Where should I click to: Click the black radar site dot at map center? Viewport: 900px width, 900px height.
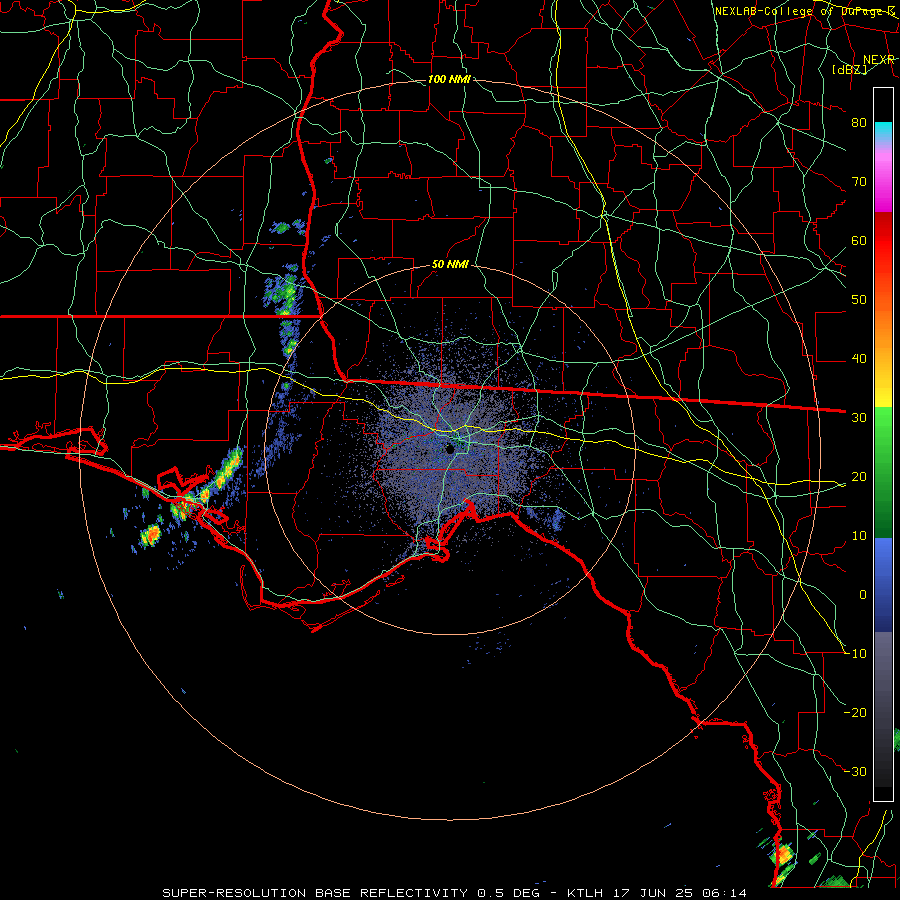pos(450,449)
